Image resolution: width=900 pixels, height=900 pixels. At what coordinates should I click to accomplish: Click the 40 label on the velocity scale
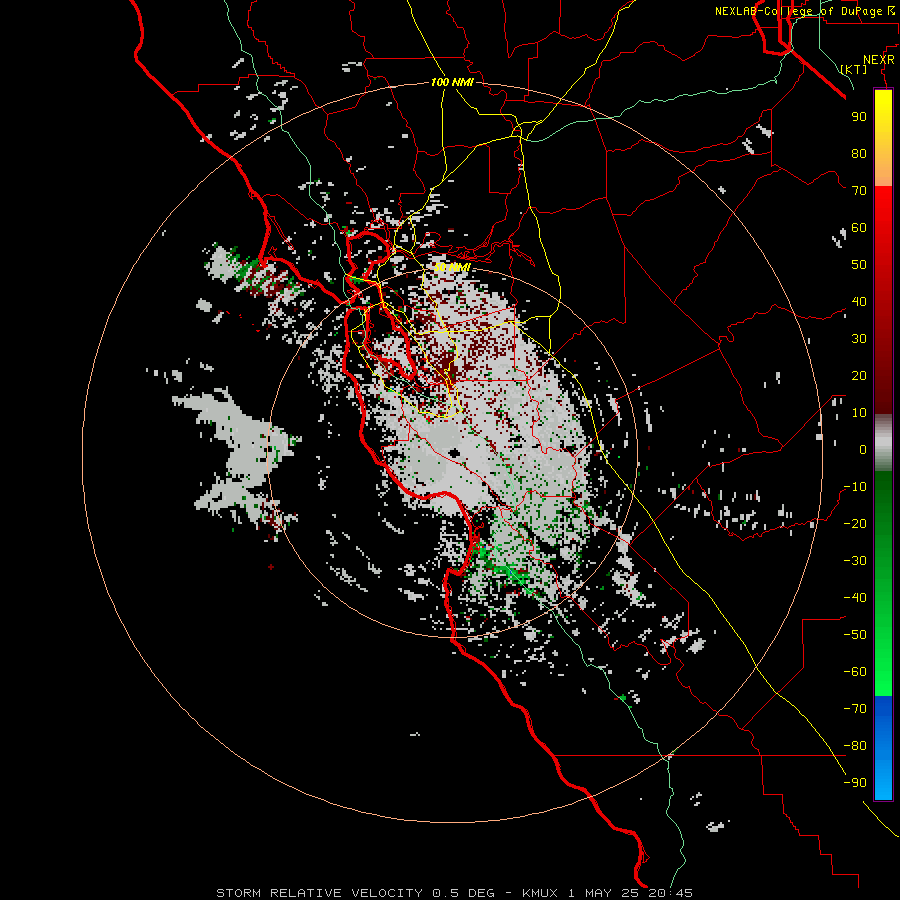point(859,302)
